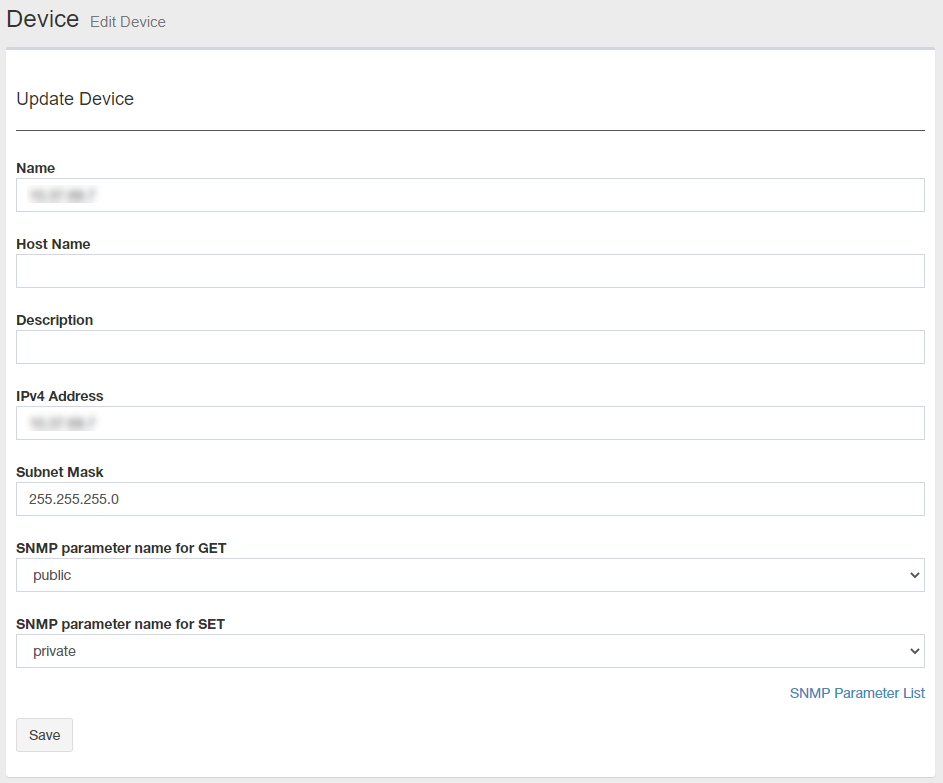Click the chevron arrow on the 'public' select box
This screenshot has width=943, height=783.
click(x=913, y=575)
